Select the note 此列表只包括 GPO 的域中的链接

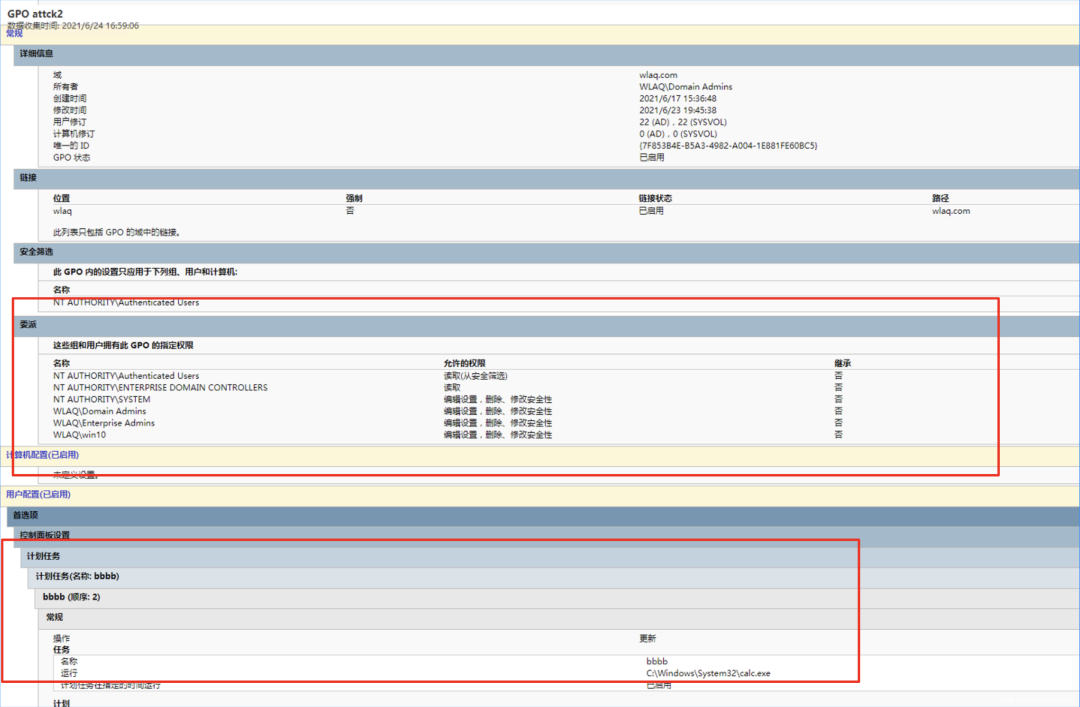click(x=117, y=232)
